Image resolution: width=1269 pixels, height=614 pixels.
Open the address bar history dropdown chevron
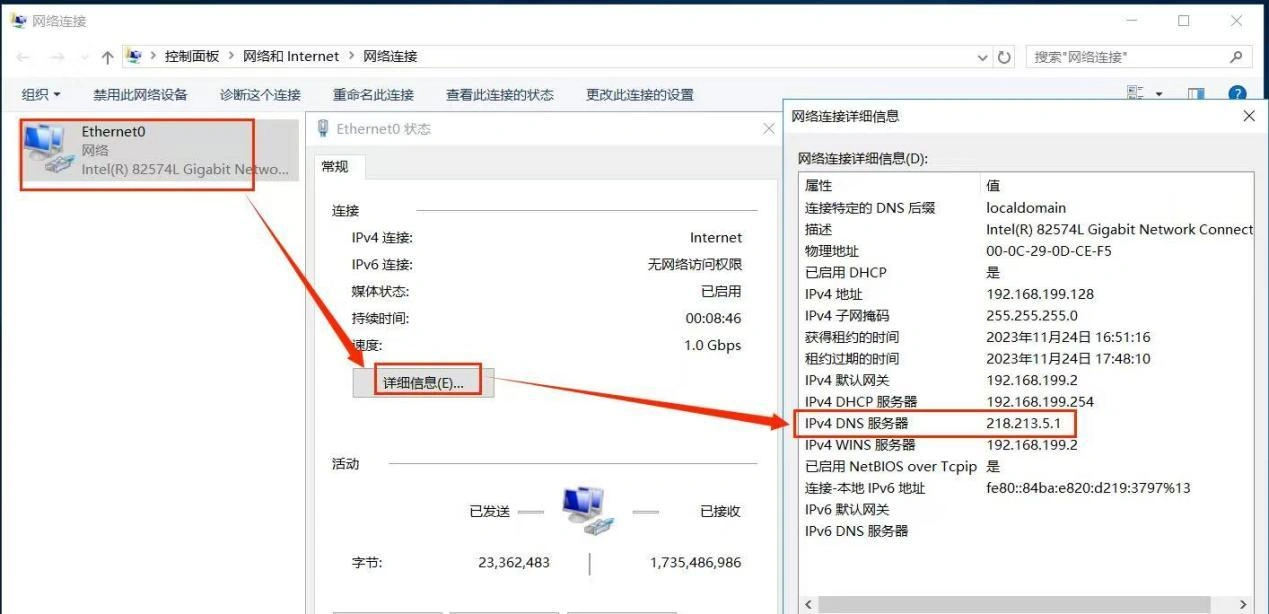click(x=981, y=57)
